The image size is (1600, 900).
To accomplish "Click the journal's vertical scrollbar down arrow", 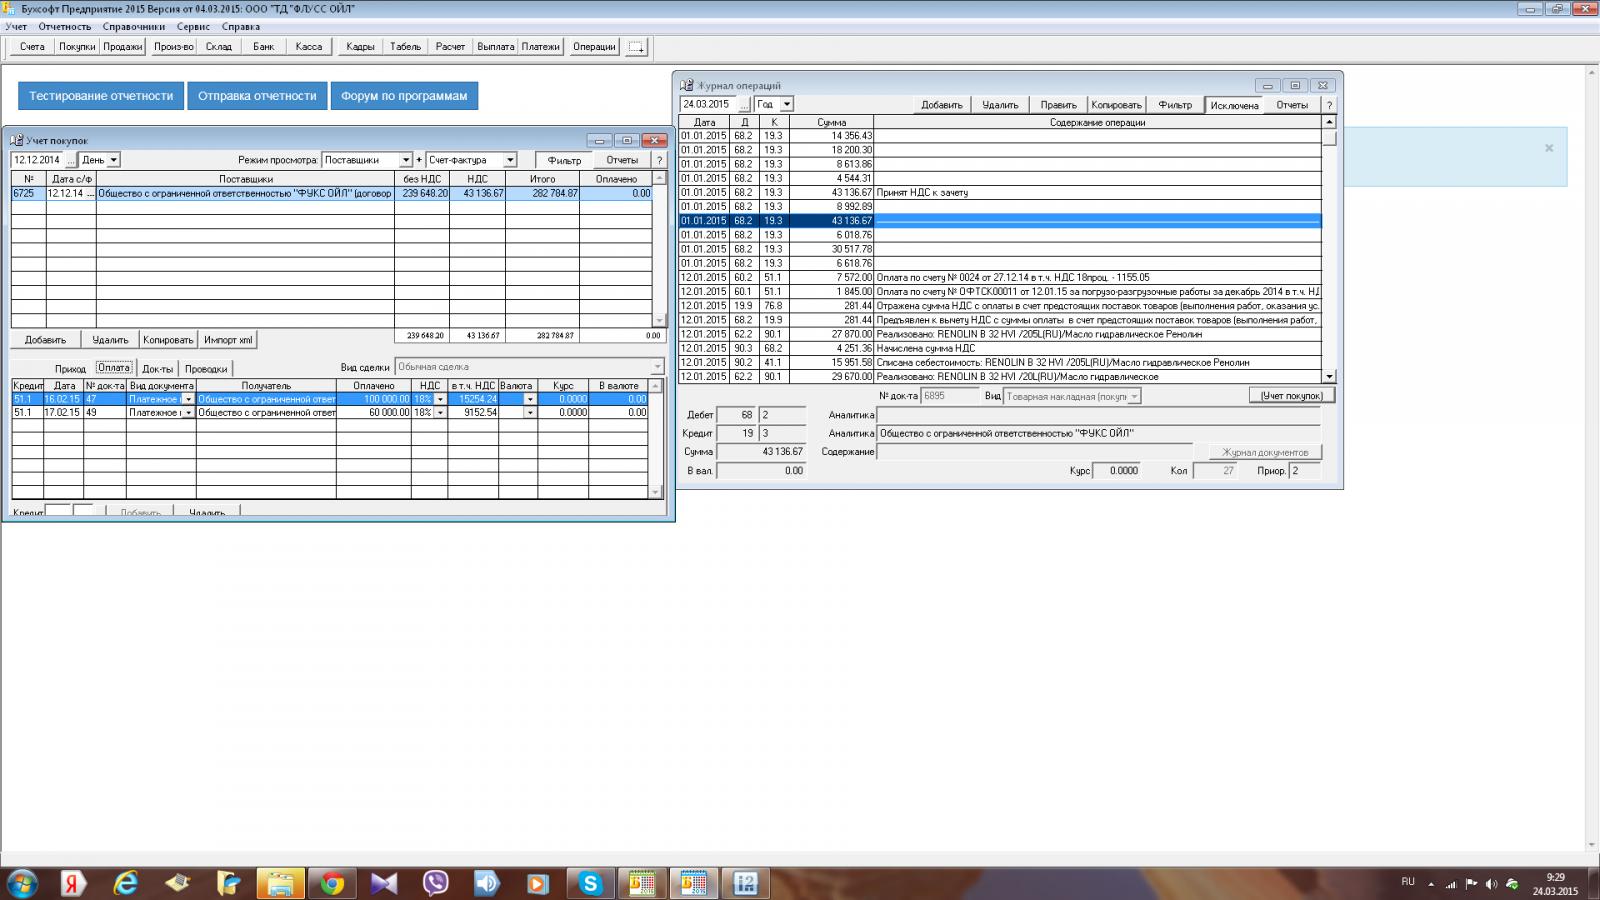I will 1329,377.
